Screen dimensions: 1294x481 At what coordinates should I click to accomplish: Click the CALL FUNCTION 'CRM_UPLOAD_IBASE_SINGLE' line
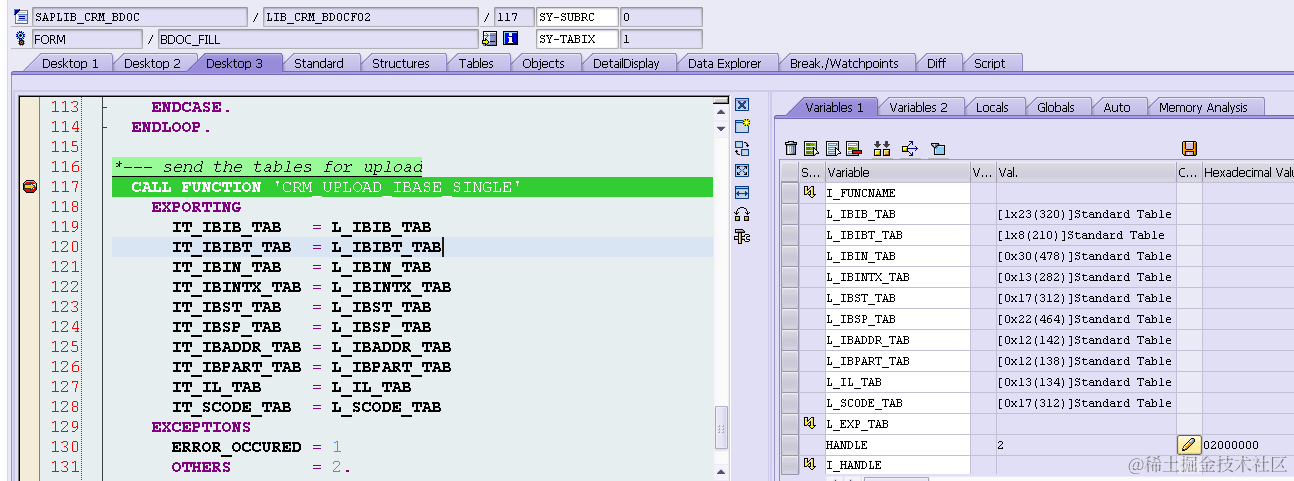click(412, 187)
